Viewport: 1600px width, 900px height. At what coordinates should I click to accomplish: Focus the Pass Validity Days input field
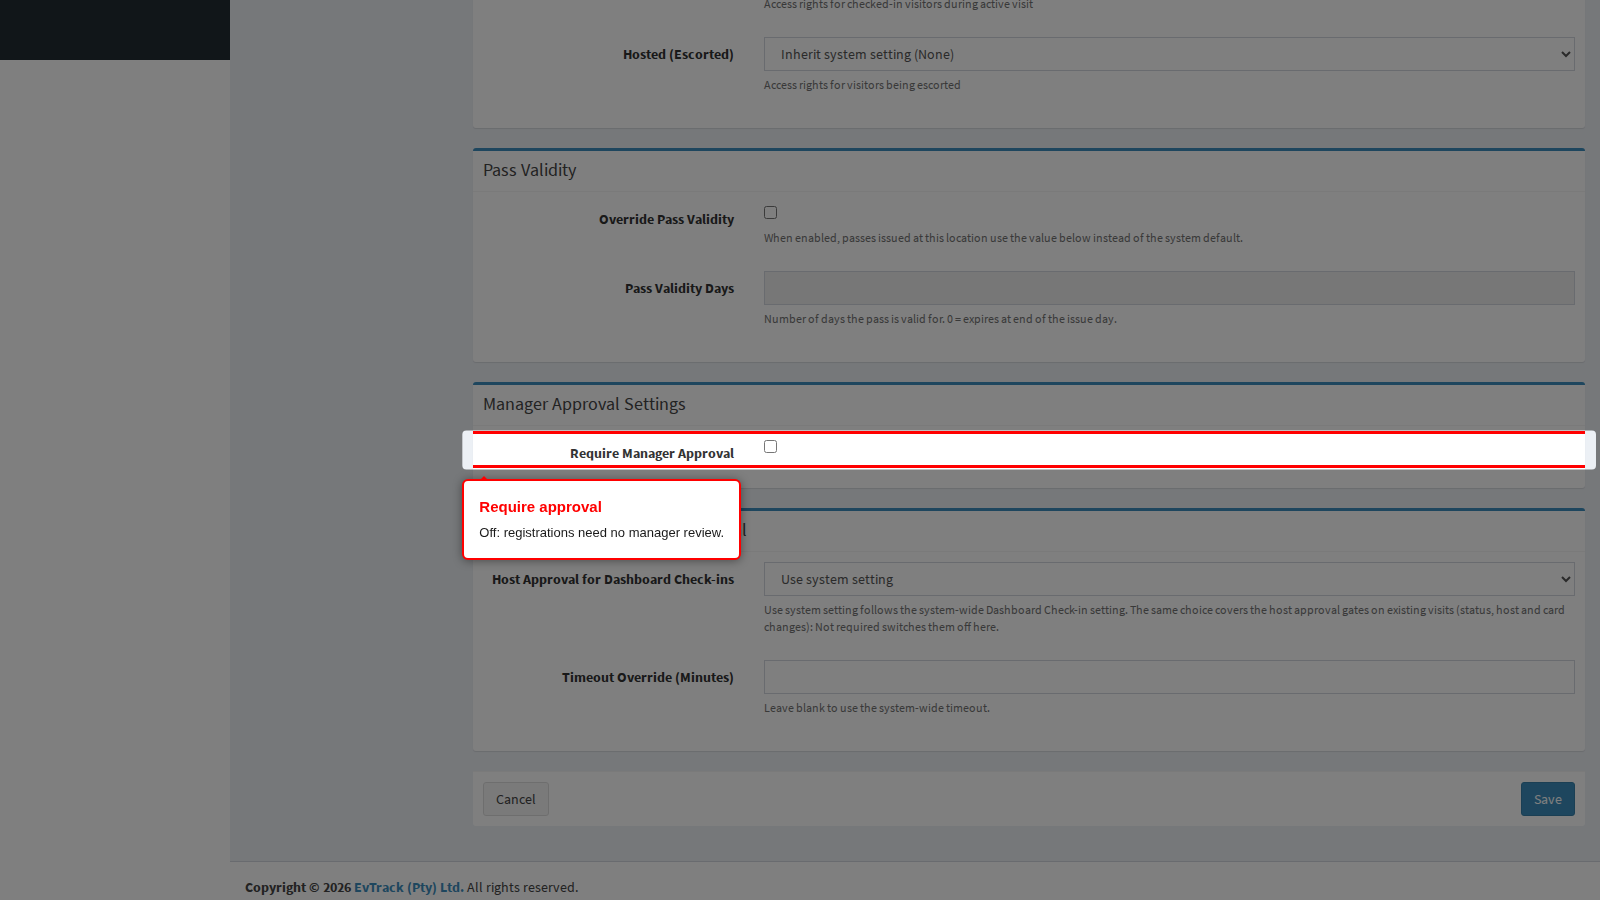[x=1169, y=288]
